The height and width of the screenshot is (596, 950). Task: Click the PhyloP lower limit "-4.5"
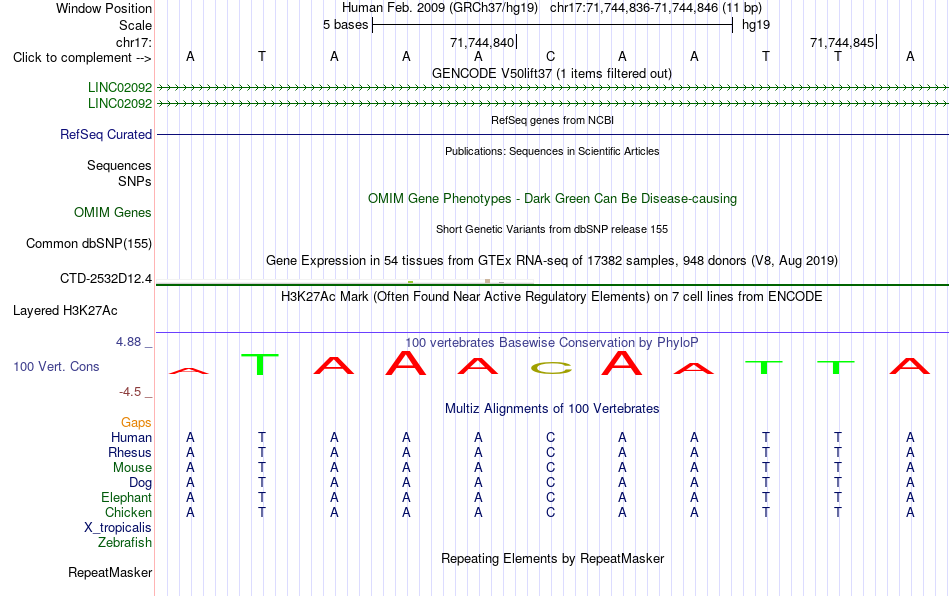point(130,392)
